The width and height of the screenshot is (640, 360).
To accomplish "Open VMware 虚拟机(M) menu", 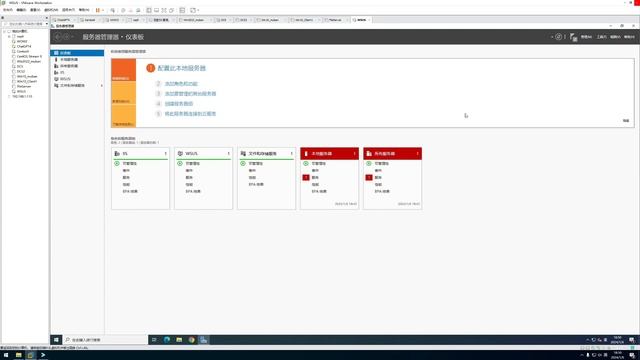I will (x=51, y=10).
